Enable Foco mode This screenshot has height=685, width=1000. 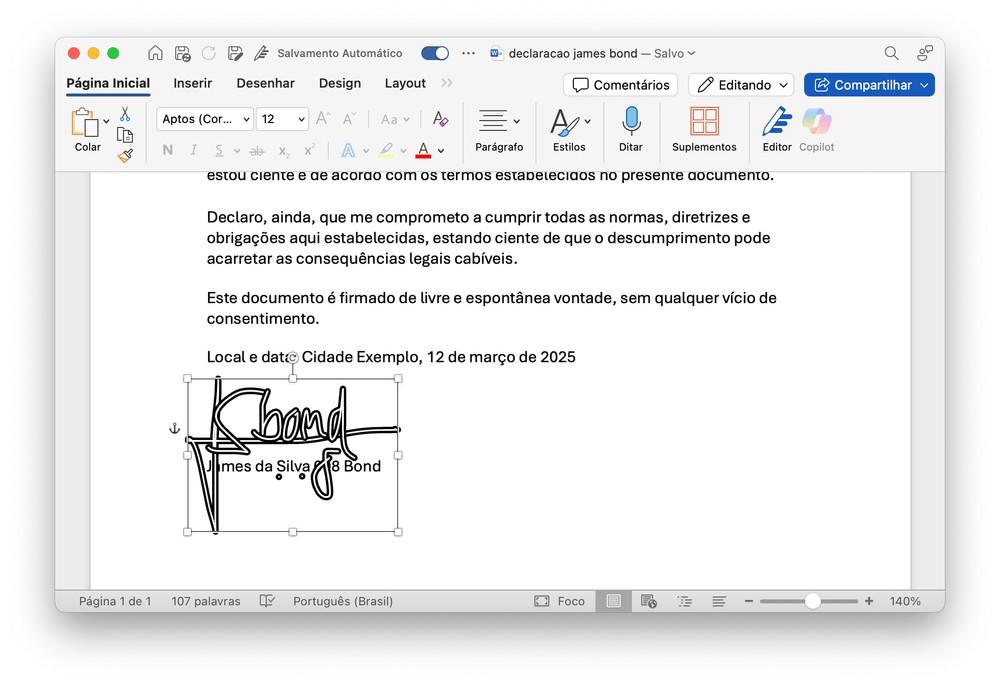point(560,601)
